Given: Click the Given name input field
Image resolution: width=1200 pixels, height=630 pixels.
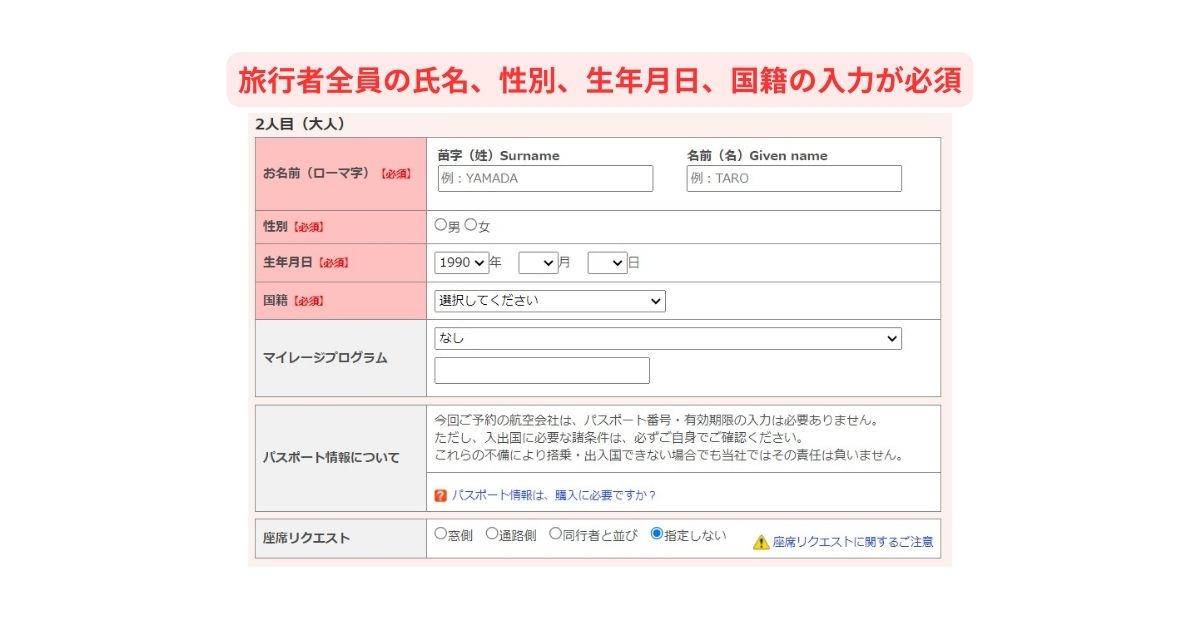Looking at the screenshot, I should coord(794,179).
